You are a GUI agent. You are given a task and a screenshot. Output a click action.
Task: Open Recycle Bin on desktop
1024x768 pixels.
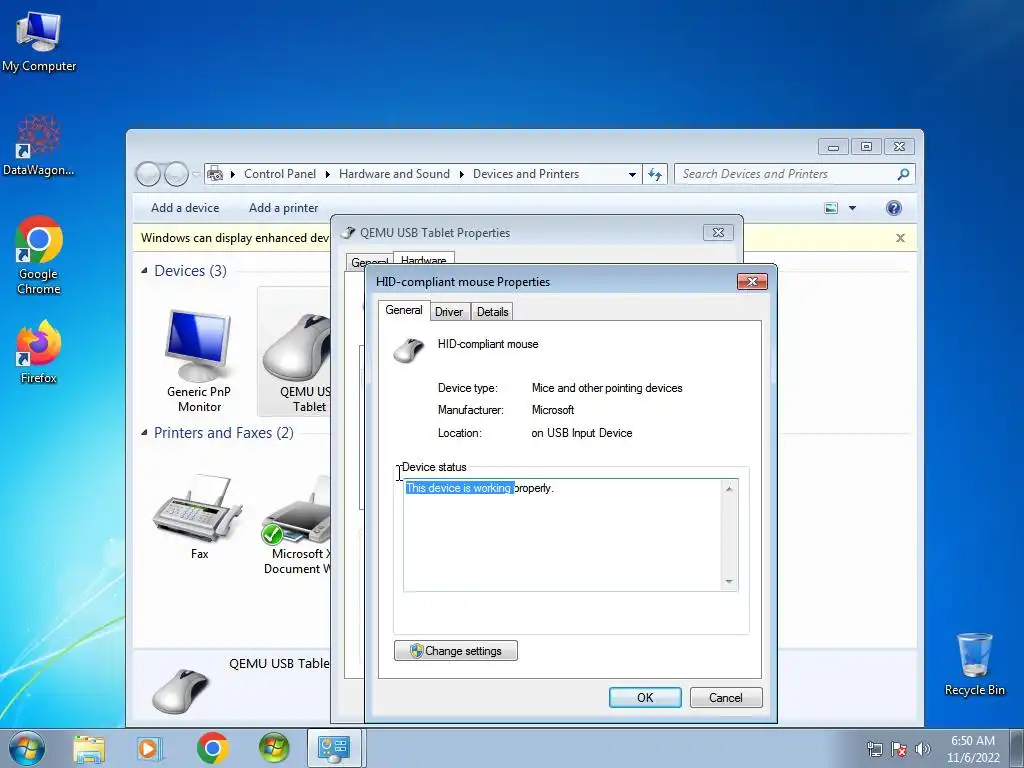[974, 664]
